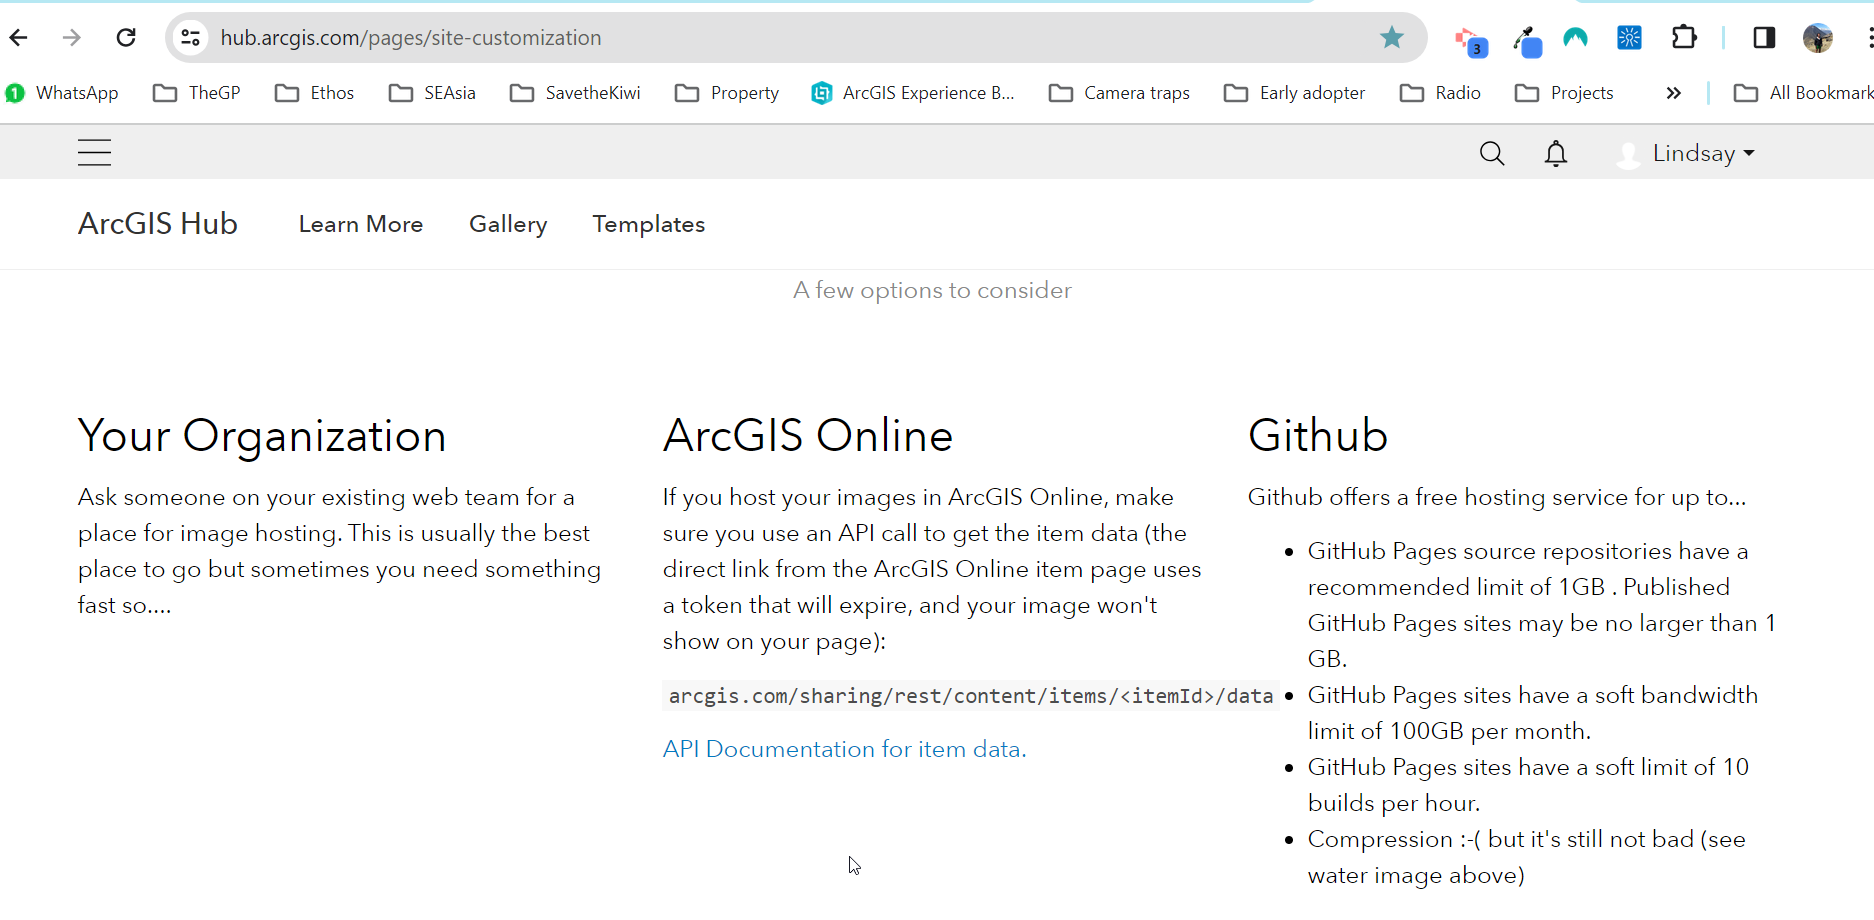Open the Lindsay user dropdown
Image resolution: width=1874 pixels, height=920 pixels.
(1686, 153)
